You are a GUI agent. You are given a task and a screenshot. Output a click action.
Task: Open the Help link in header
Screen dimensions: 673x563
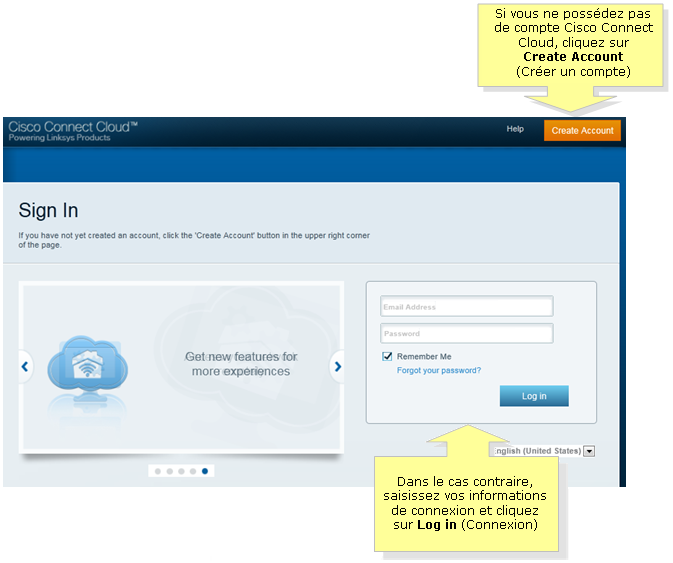coord(515,129)
